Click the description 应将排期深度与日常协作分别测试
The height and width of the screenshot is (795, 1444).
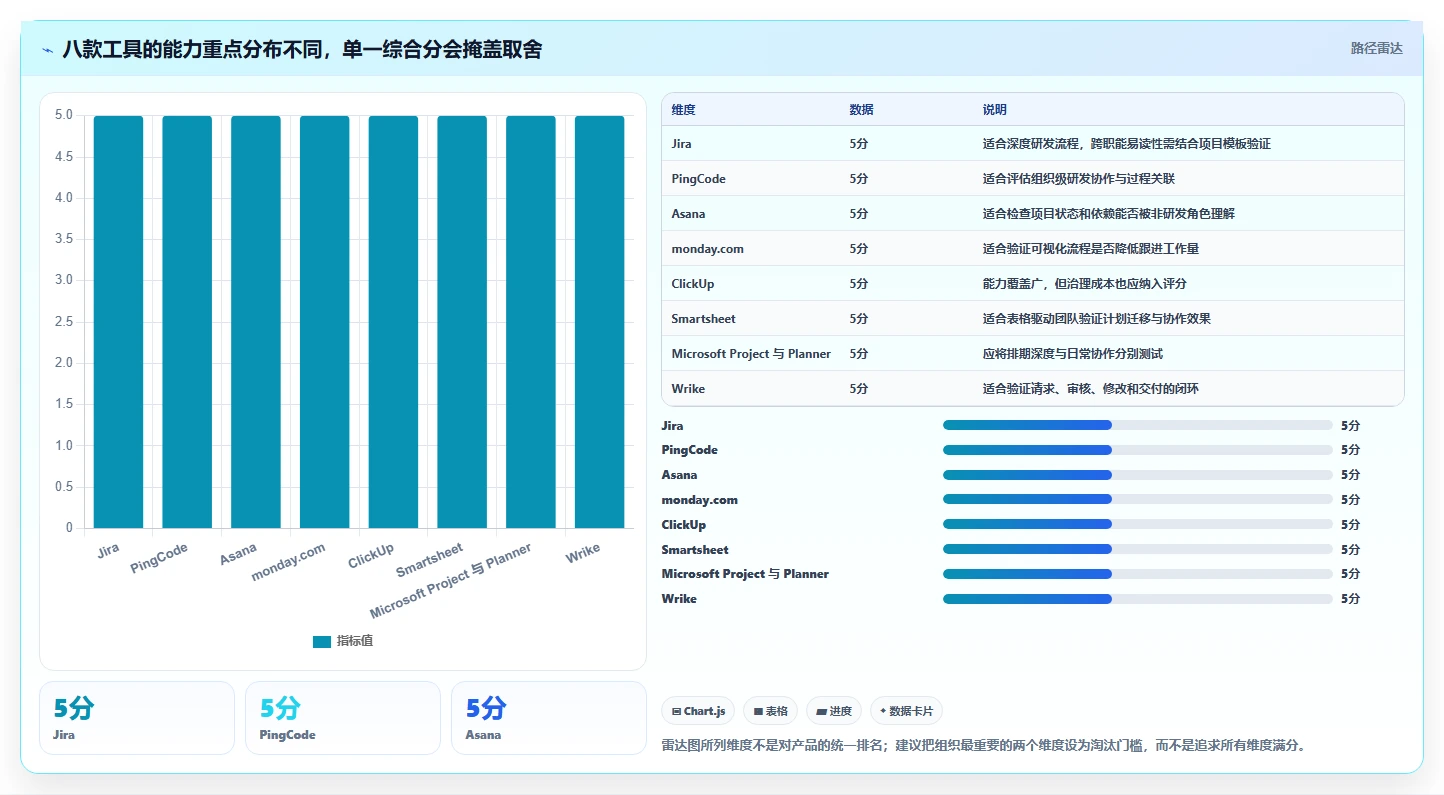coord(1073,354)
